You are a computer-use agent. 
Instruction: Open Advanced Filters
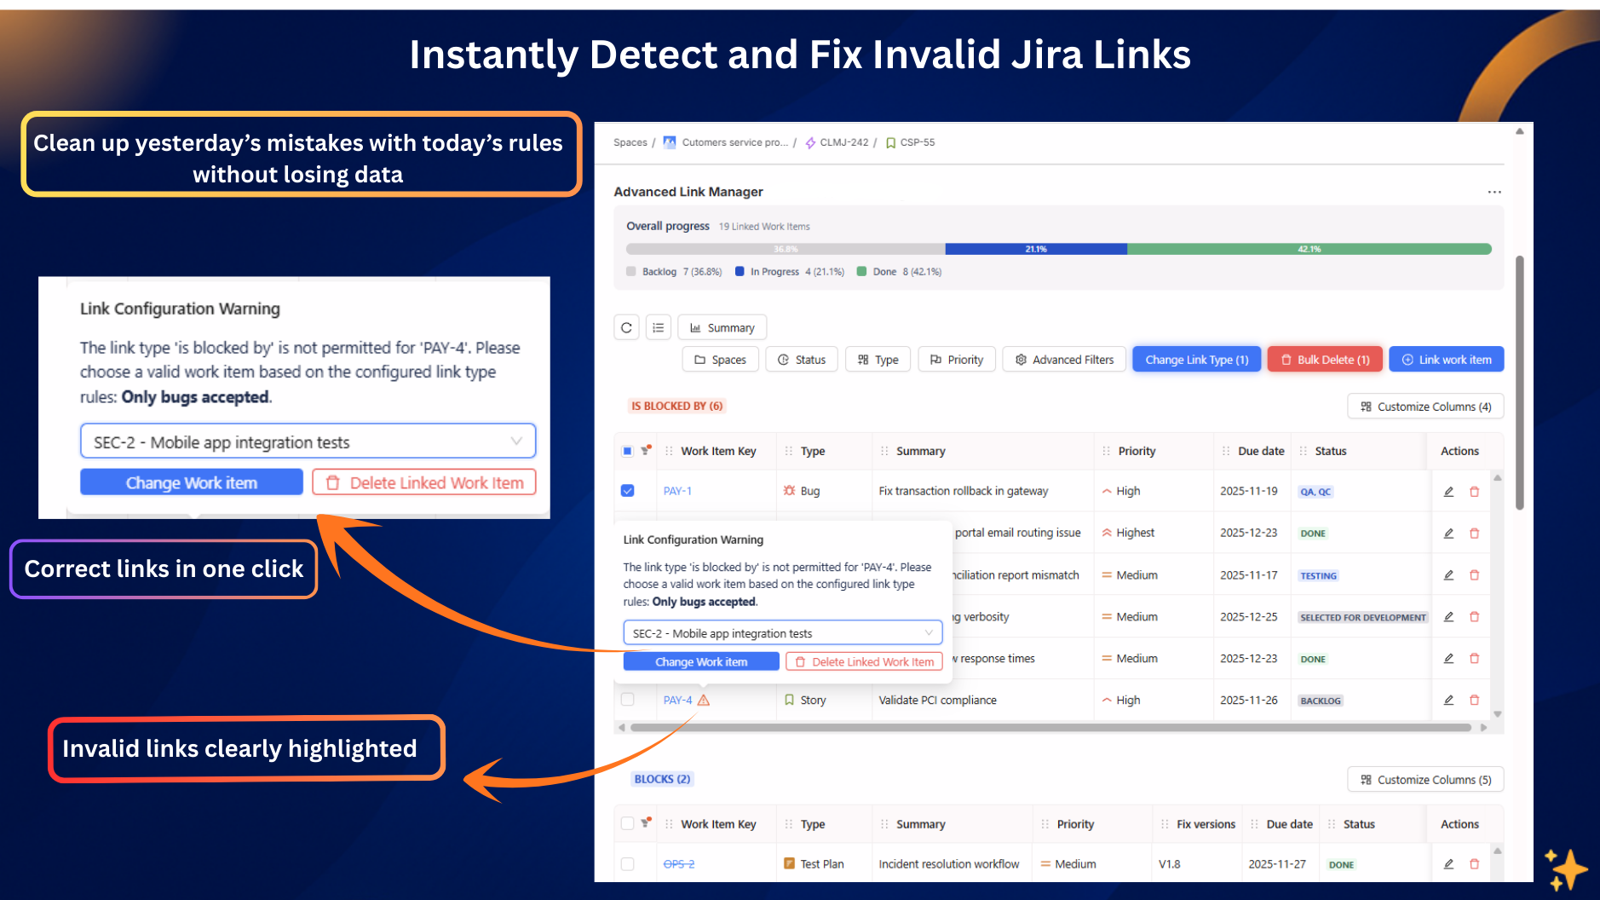1065,359
